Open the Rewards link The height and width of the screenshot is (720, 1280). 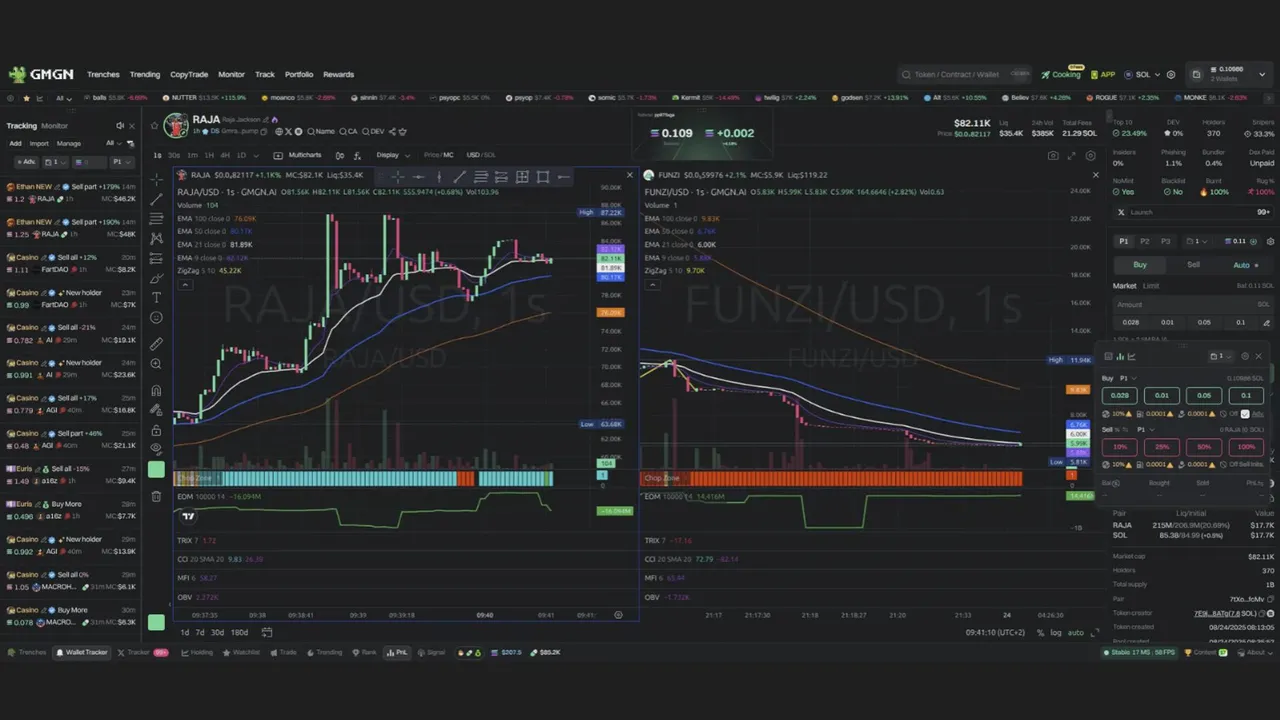point(338,74)
